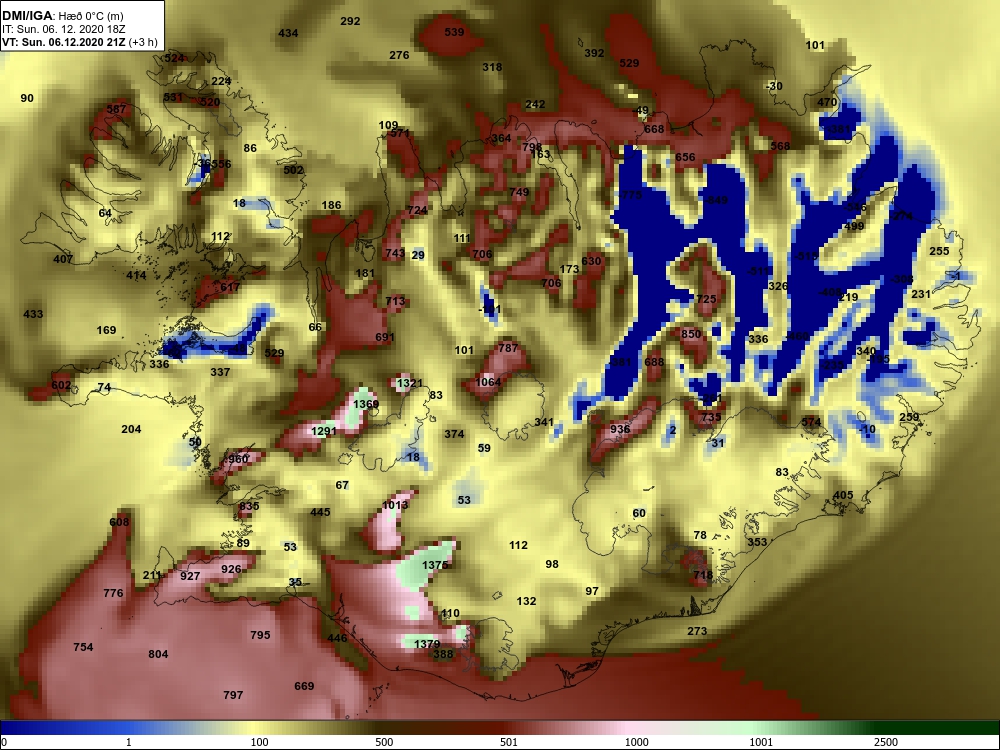Click the map value "-30"
This screenshot has width=1000, height=750.
pos(774,86)
